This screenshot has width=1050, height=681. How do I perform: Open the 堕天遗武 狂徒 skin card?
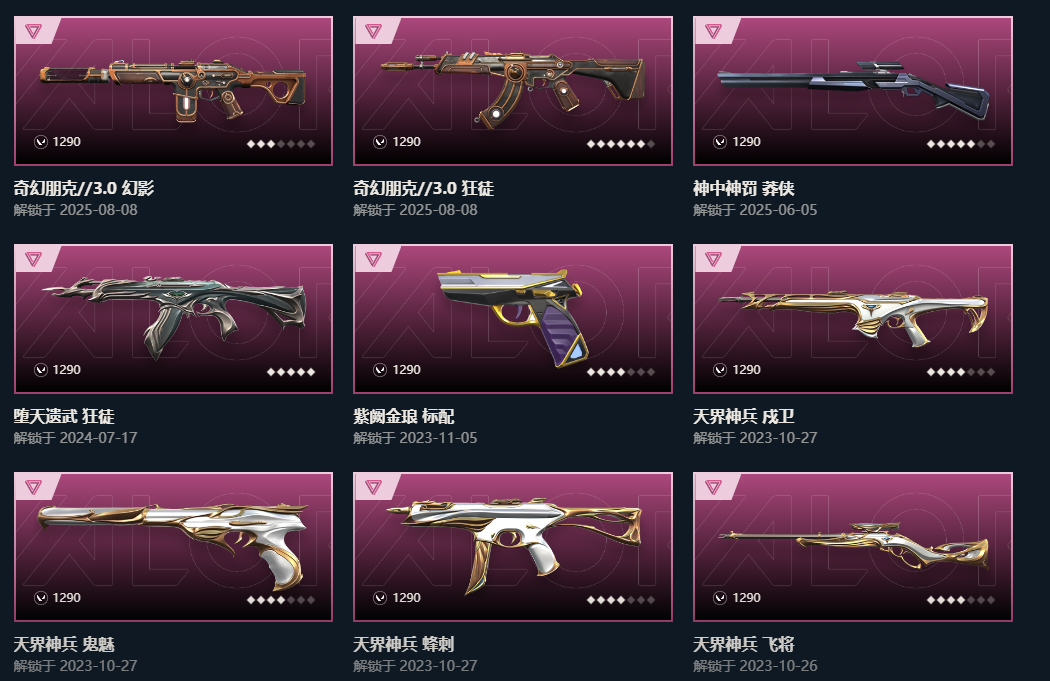(x=173, y=319)
